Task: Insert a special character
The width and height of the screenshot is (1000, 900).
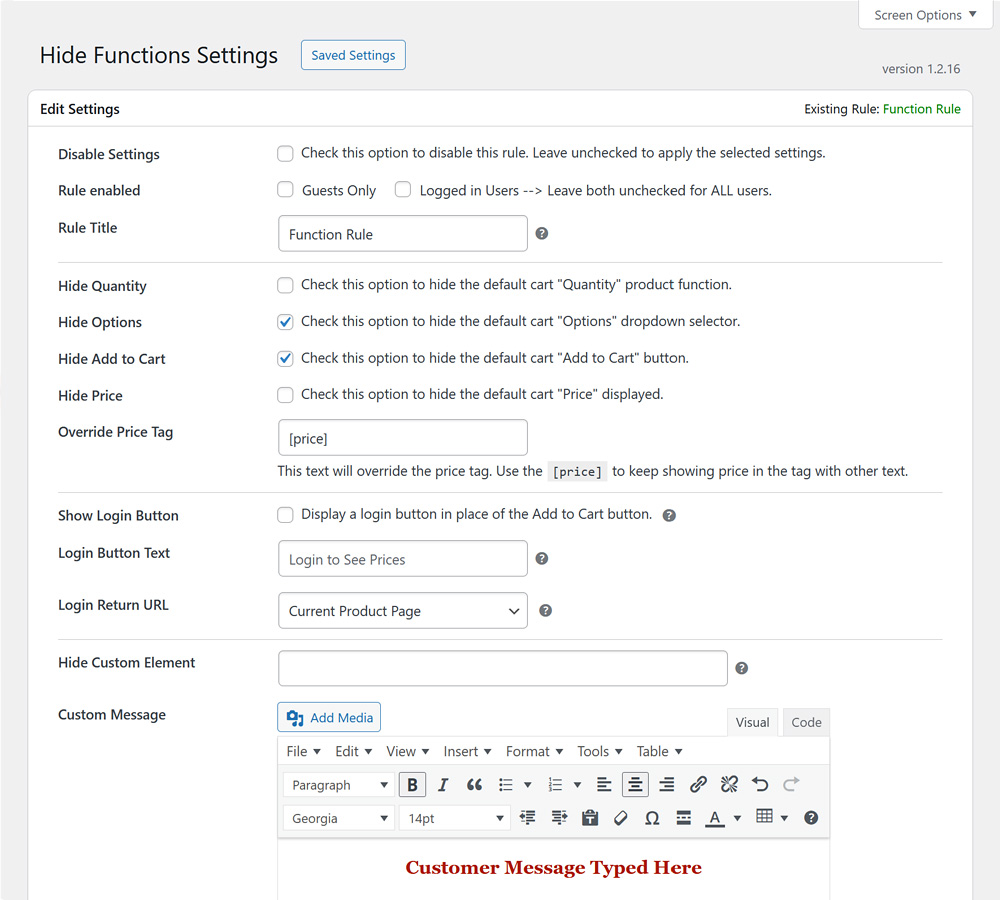Action: 652,817
